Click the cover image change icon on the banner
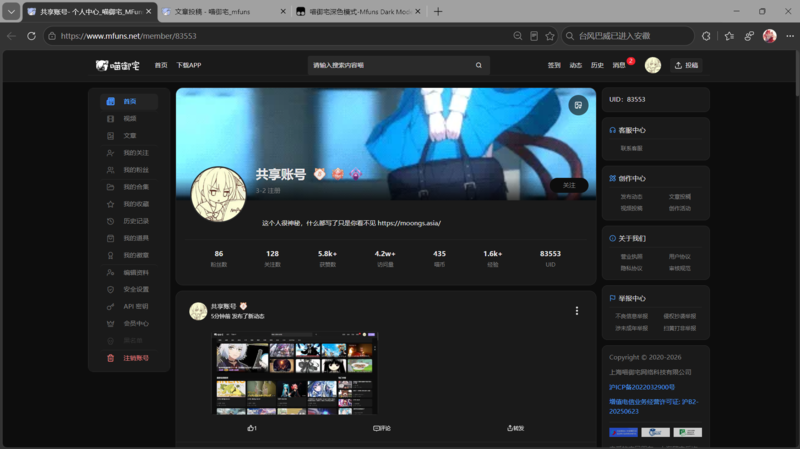 (578, 105)
